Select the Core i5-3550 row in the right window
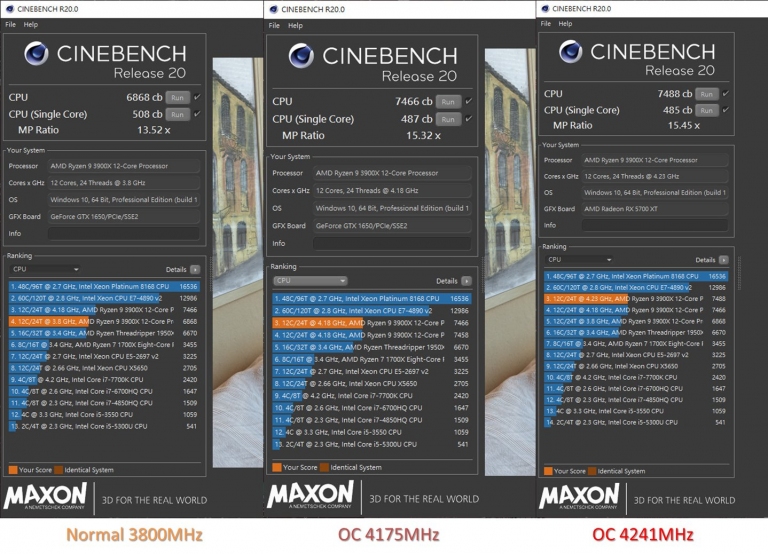The width and height of the screenshot is (768, 554). pyautogui.click(x=636, y=411)
